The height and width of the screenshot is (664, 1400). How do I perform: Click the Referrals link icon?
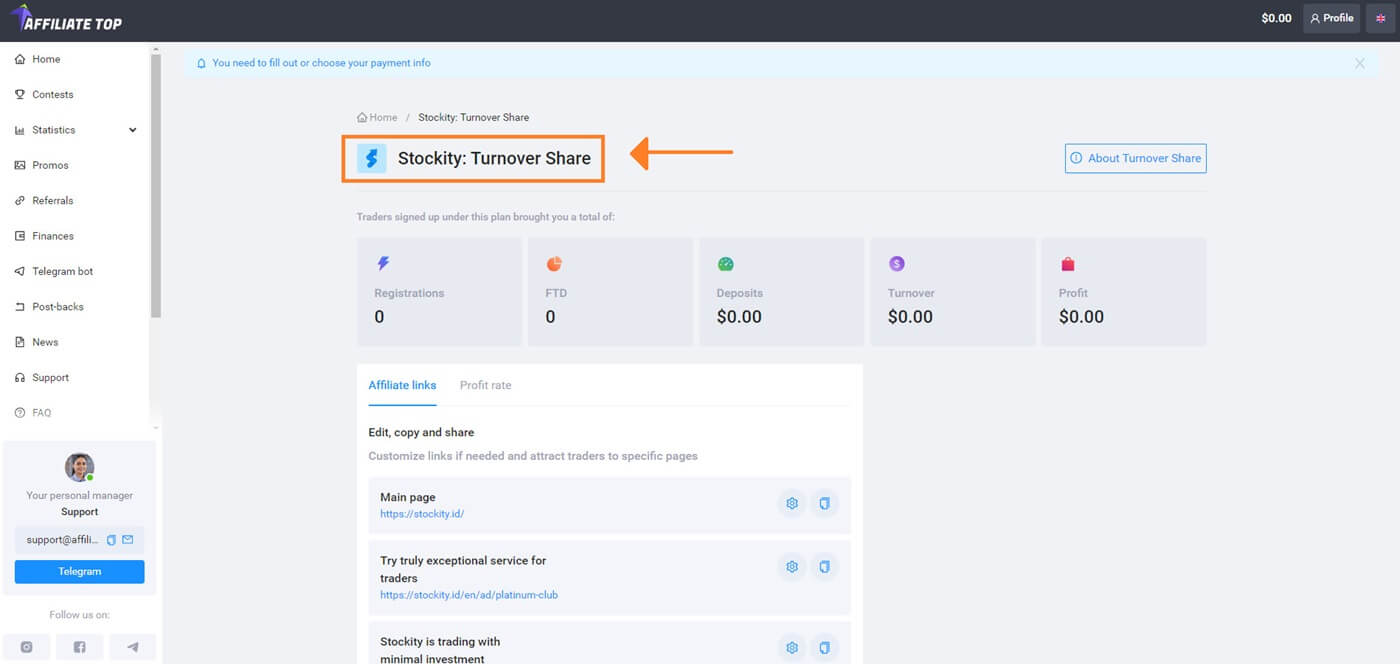20,200
